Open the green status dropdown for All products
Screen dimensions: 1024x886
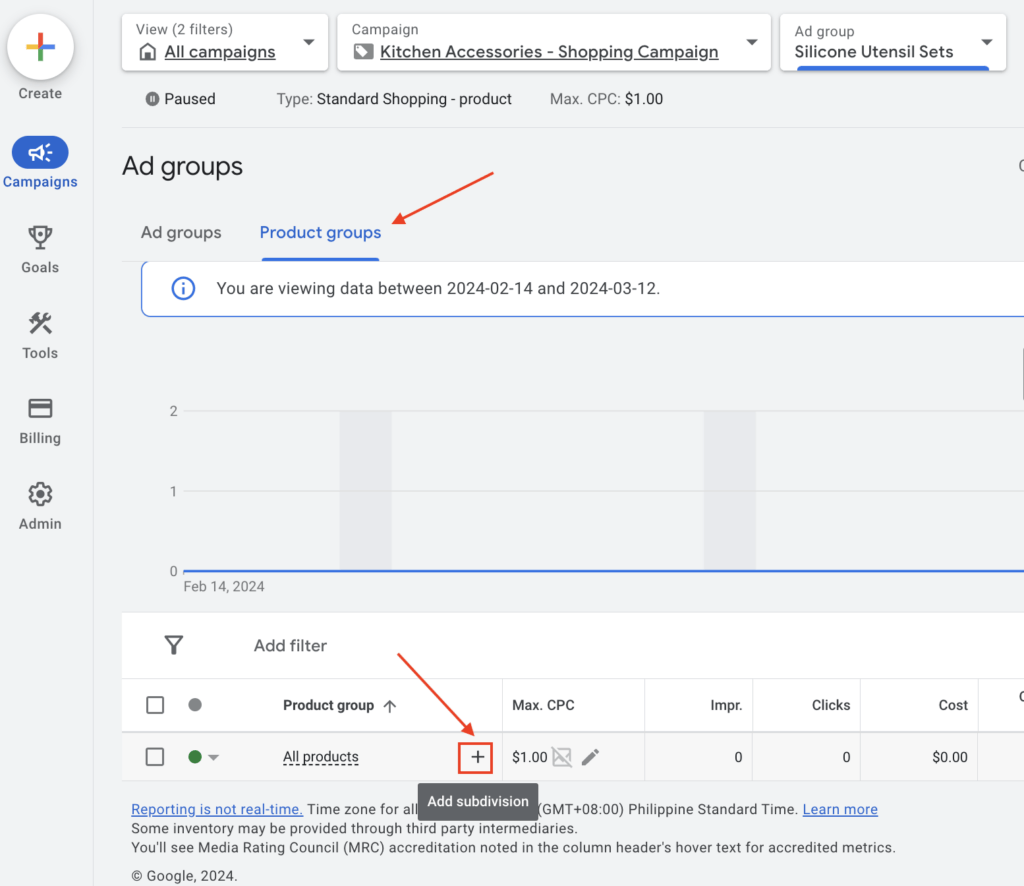[x=203, y=757]
